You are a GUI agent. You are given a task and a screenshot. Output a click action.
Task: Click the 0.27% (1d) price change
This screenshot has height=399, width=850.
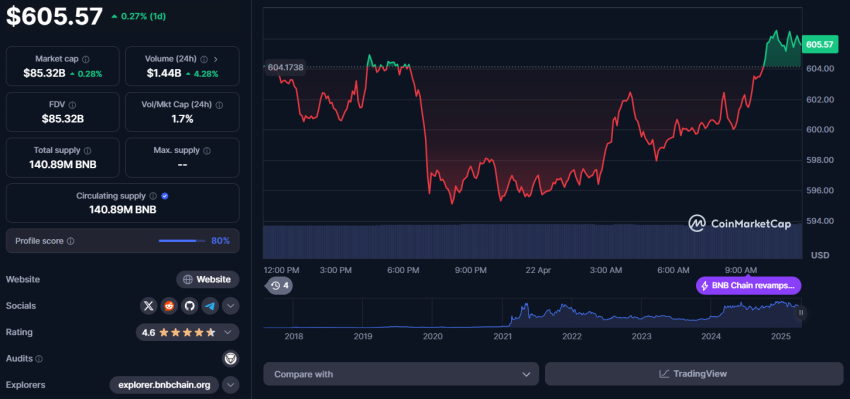pos(139,16)
